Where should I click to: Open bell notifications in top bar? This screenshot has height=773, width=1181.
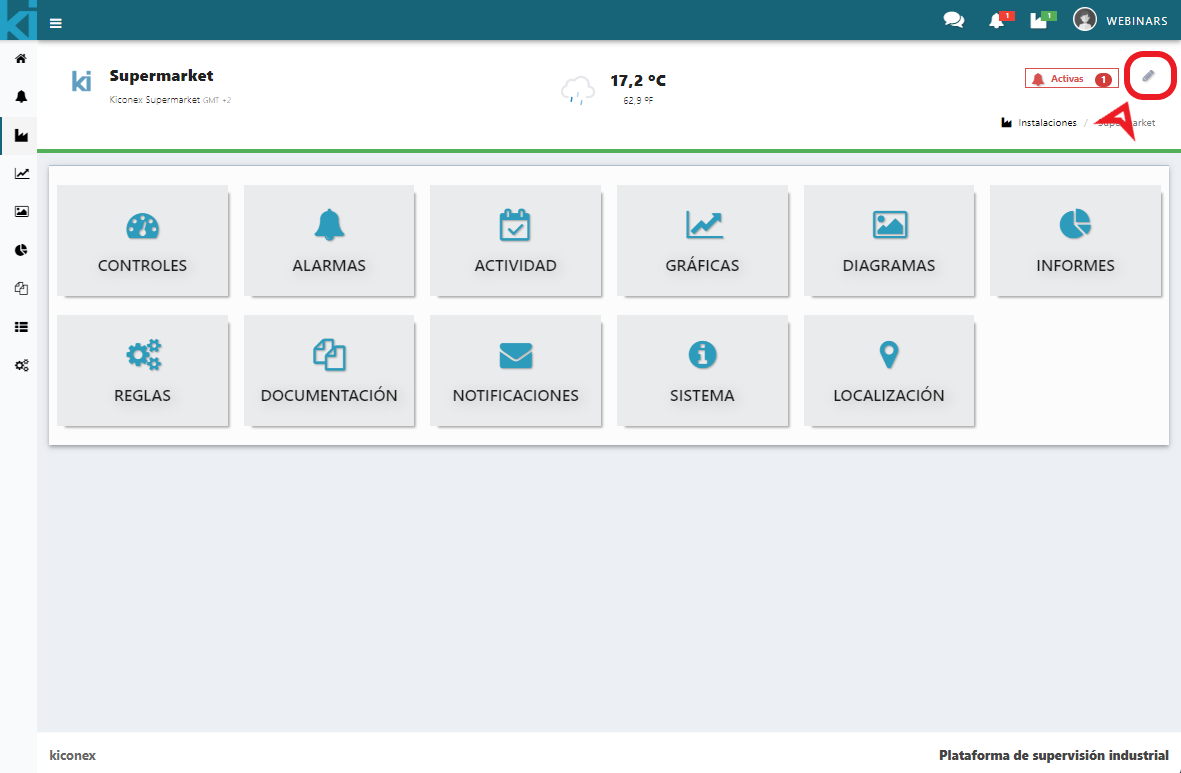point(997,20)
